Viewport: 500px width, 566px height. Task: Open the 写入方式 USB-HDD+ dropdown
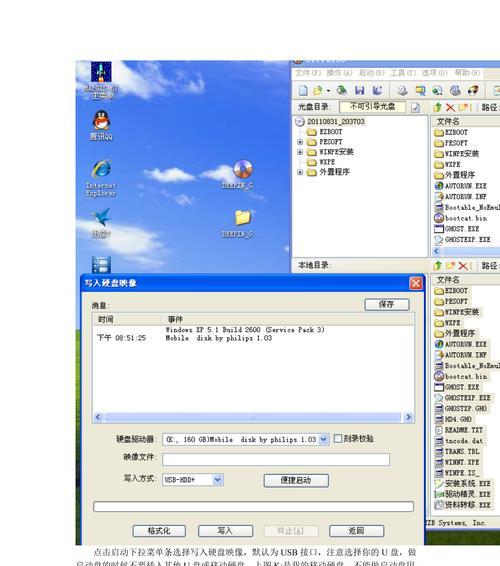[218, 480]
